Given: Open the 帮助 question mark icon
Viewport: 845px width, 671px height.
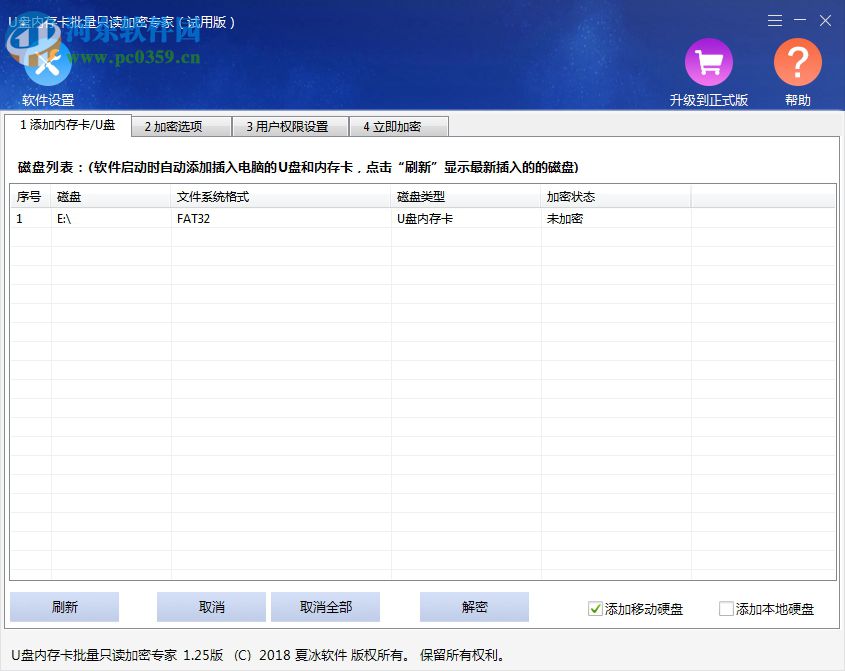Looking at the screenshot, I should click(797, 62).
